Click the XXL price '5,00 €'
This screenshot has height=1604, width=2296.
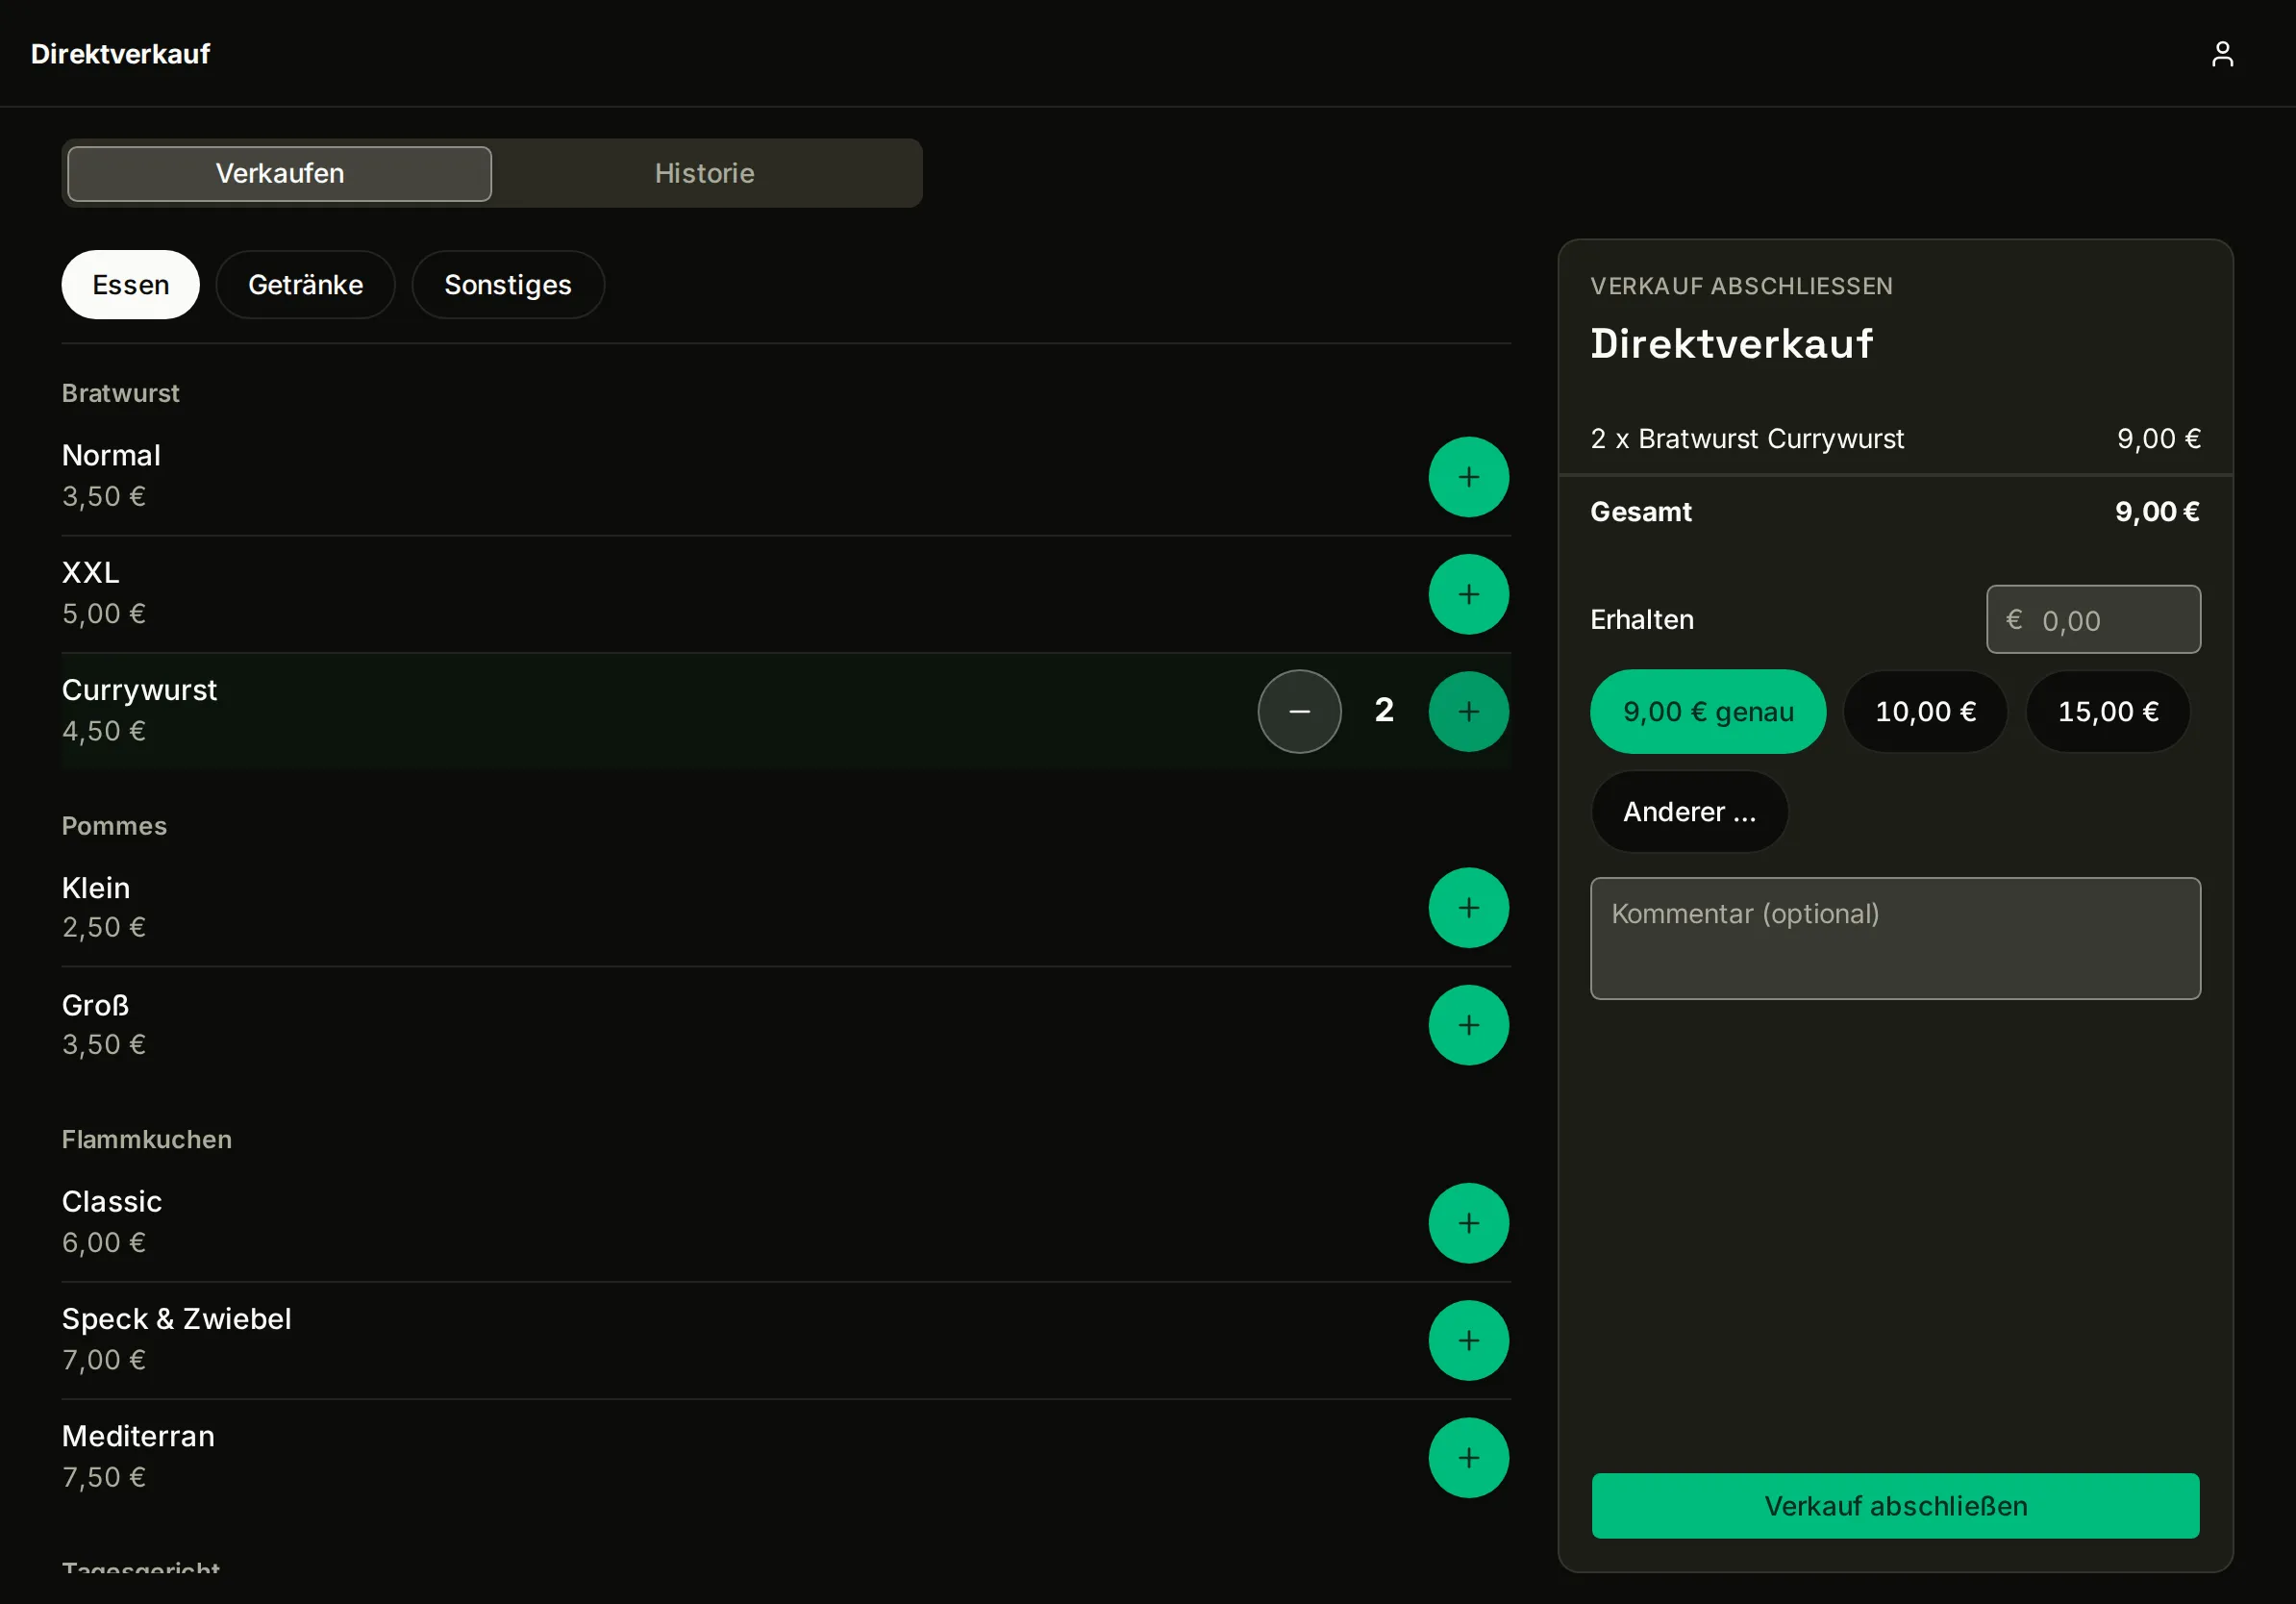104,614
